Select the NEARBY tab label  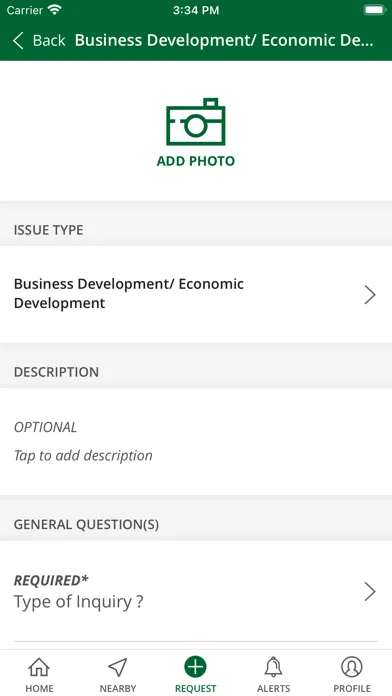point(118,688)
